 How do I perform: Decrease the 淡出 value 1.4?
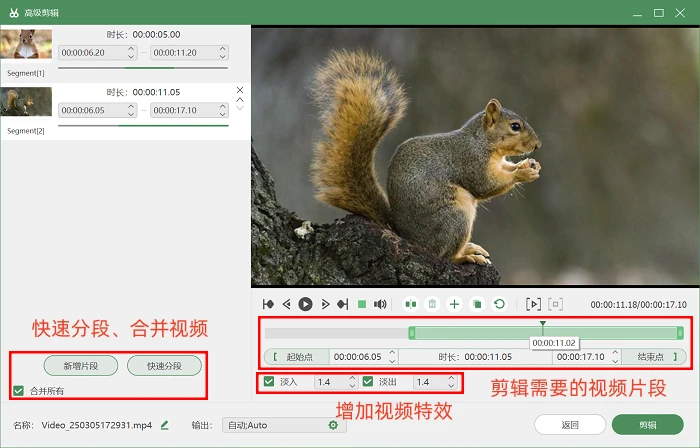tap(451, 386)
